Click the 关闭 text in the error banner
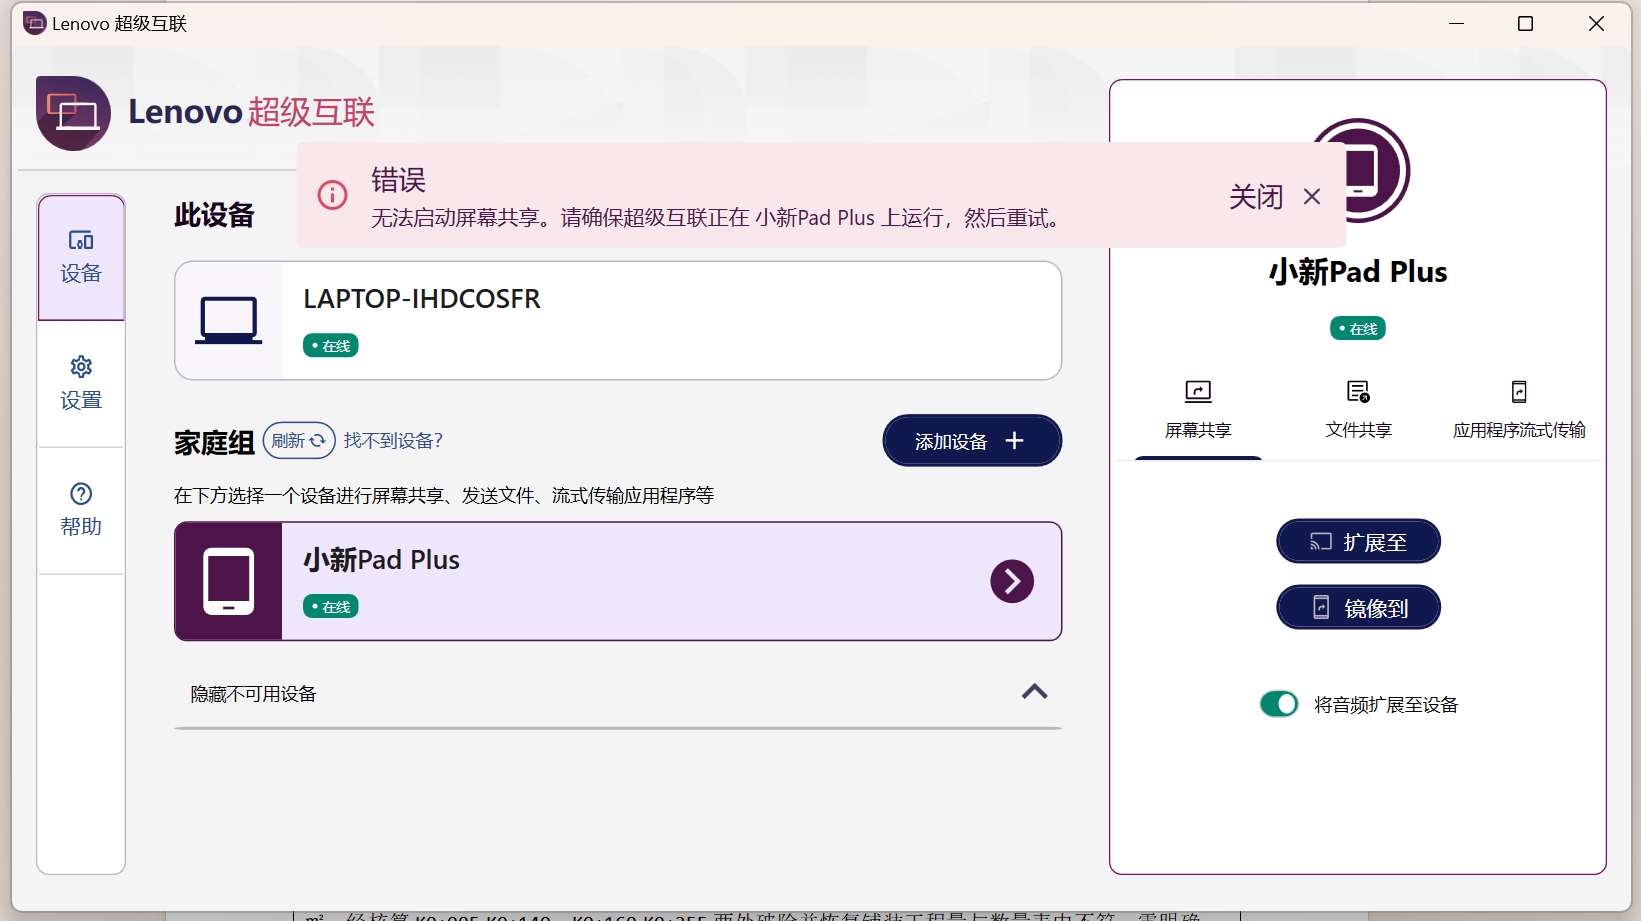Screen dimensions: 1641x921 [1256, 197]
